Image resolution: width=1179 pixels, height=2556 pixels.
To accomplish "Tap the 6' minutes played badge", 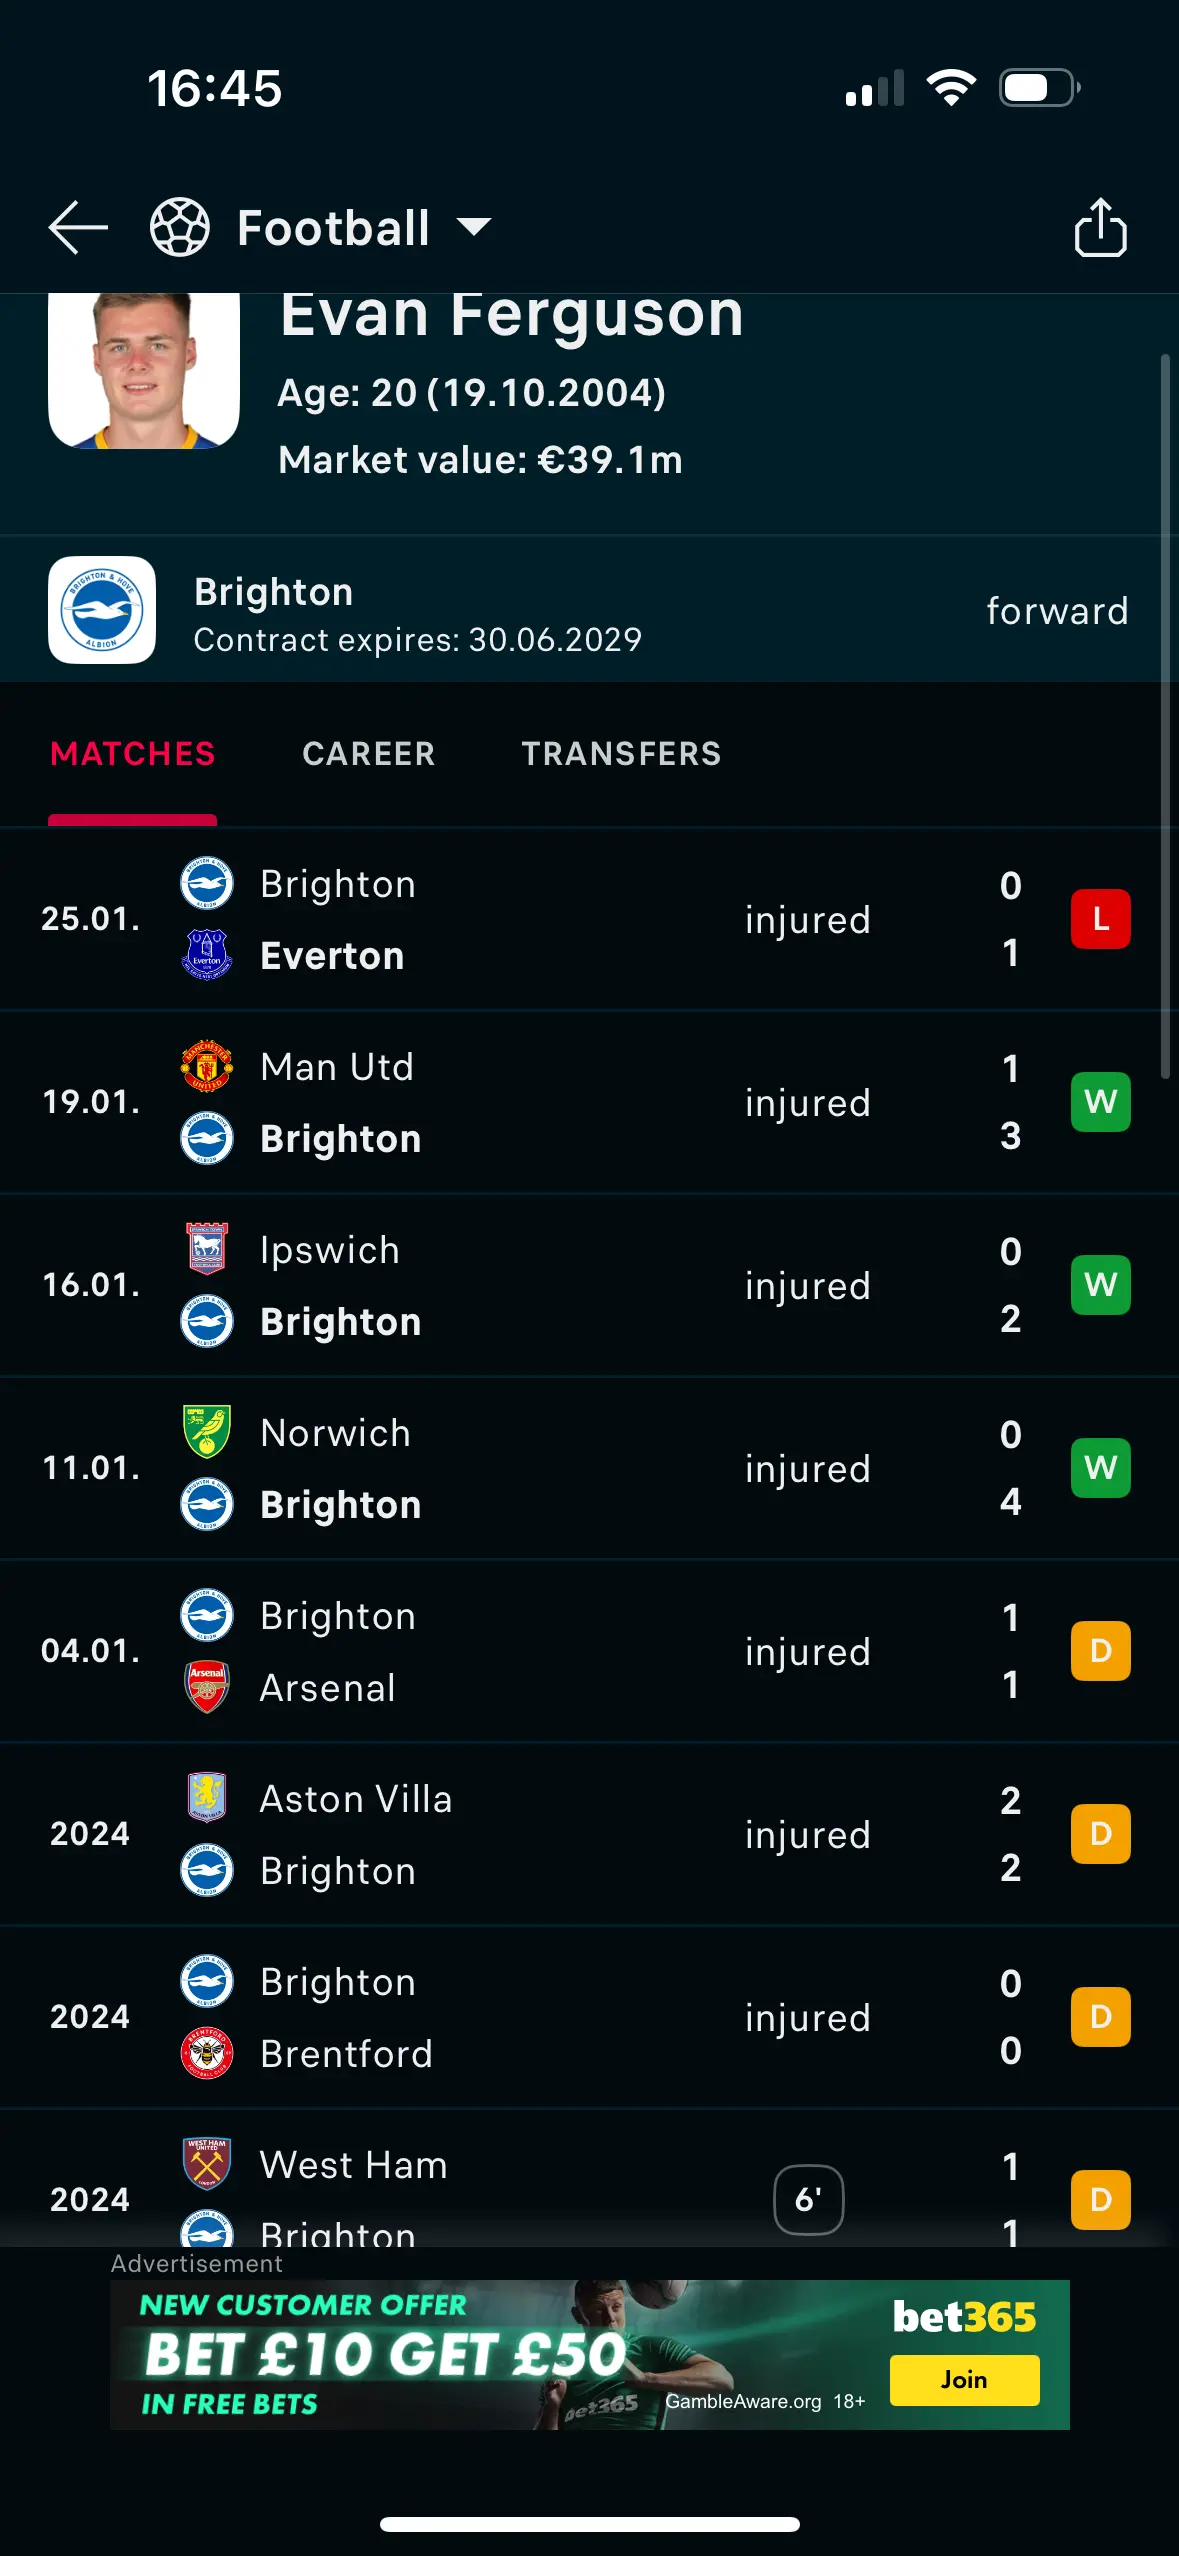I will pyautogui.click(x=808, y=2199).
